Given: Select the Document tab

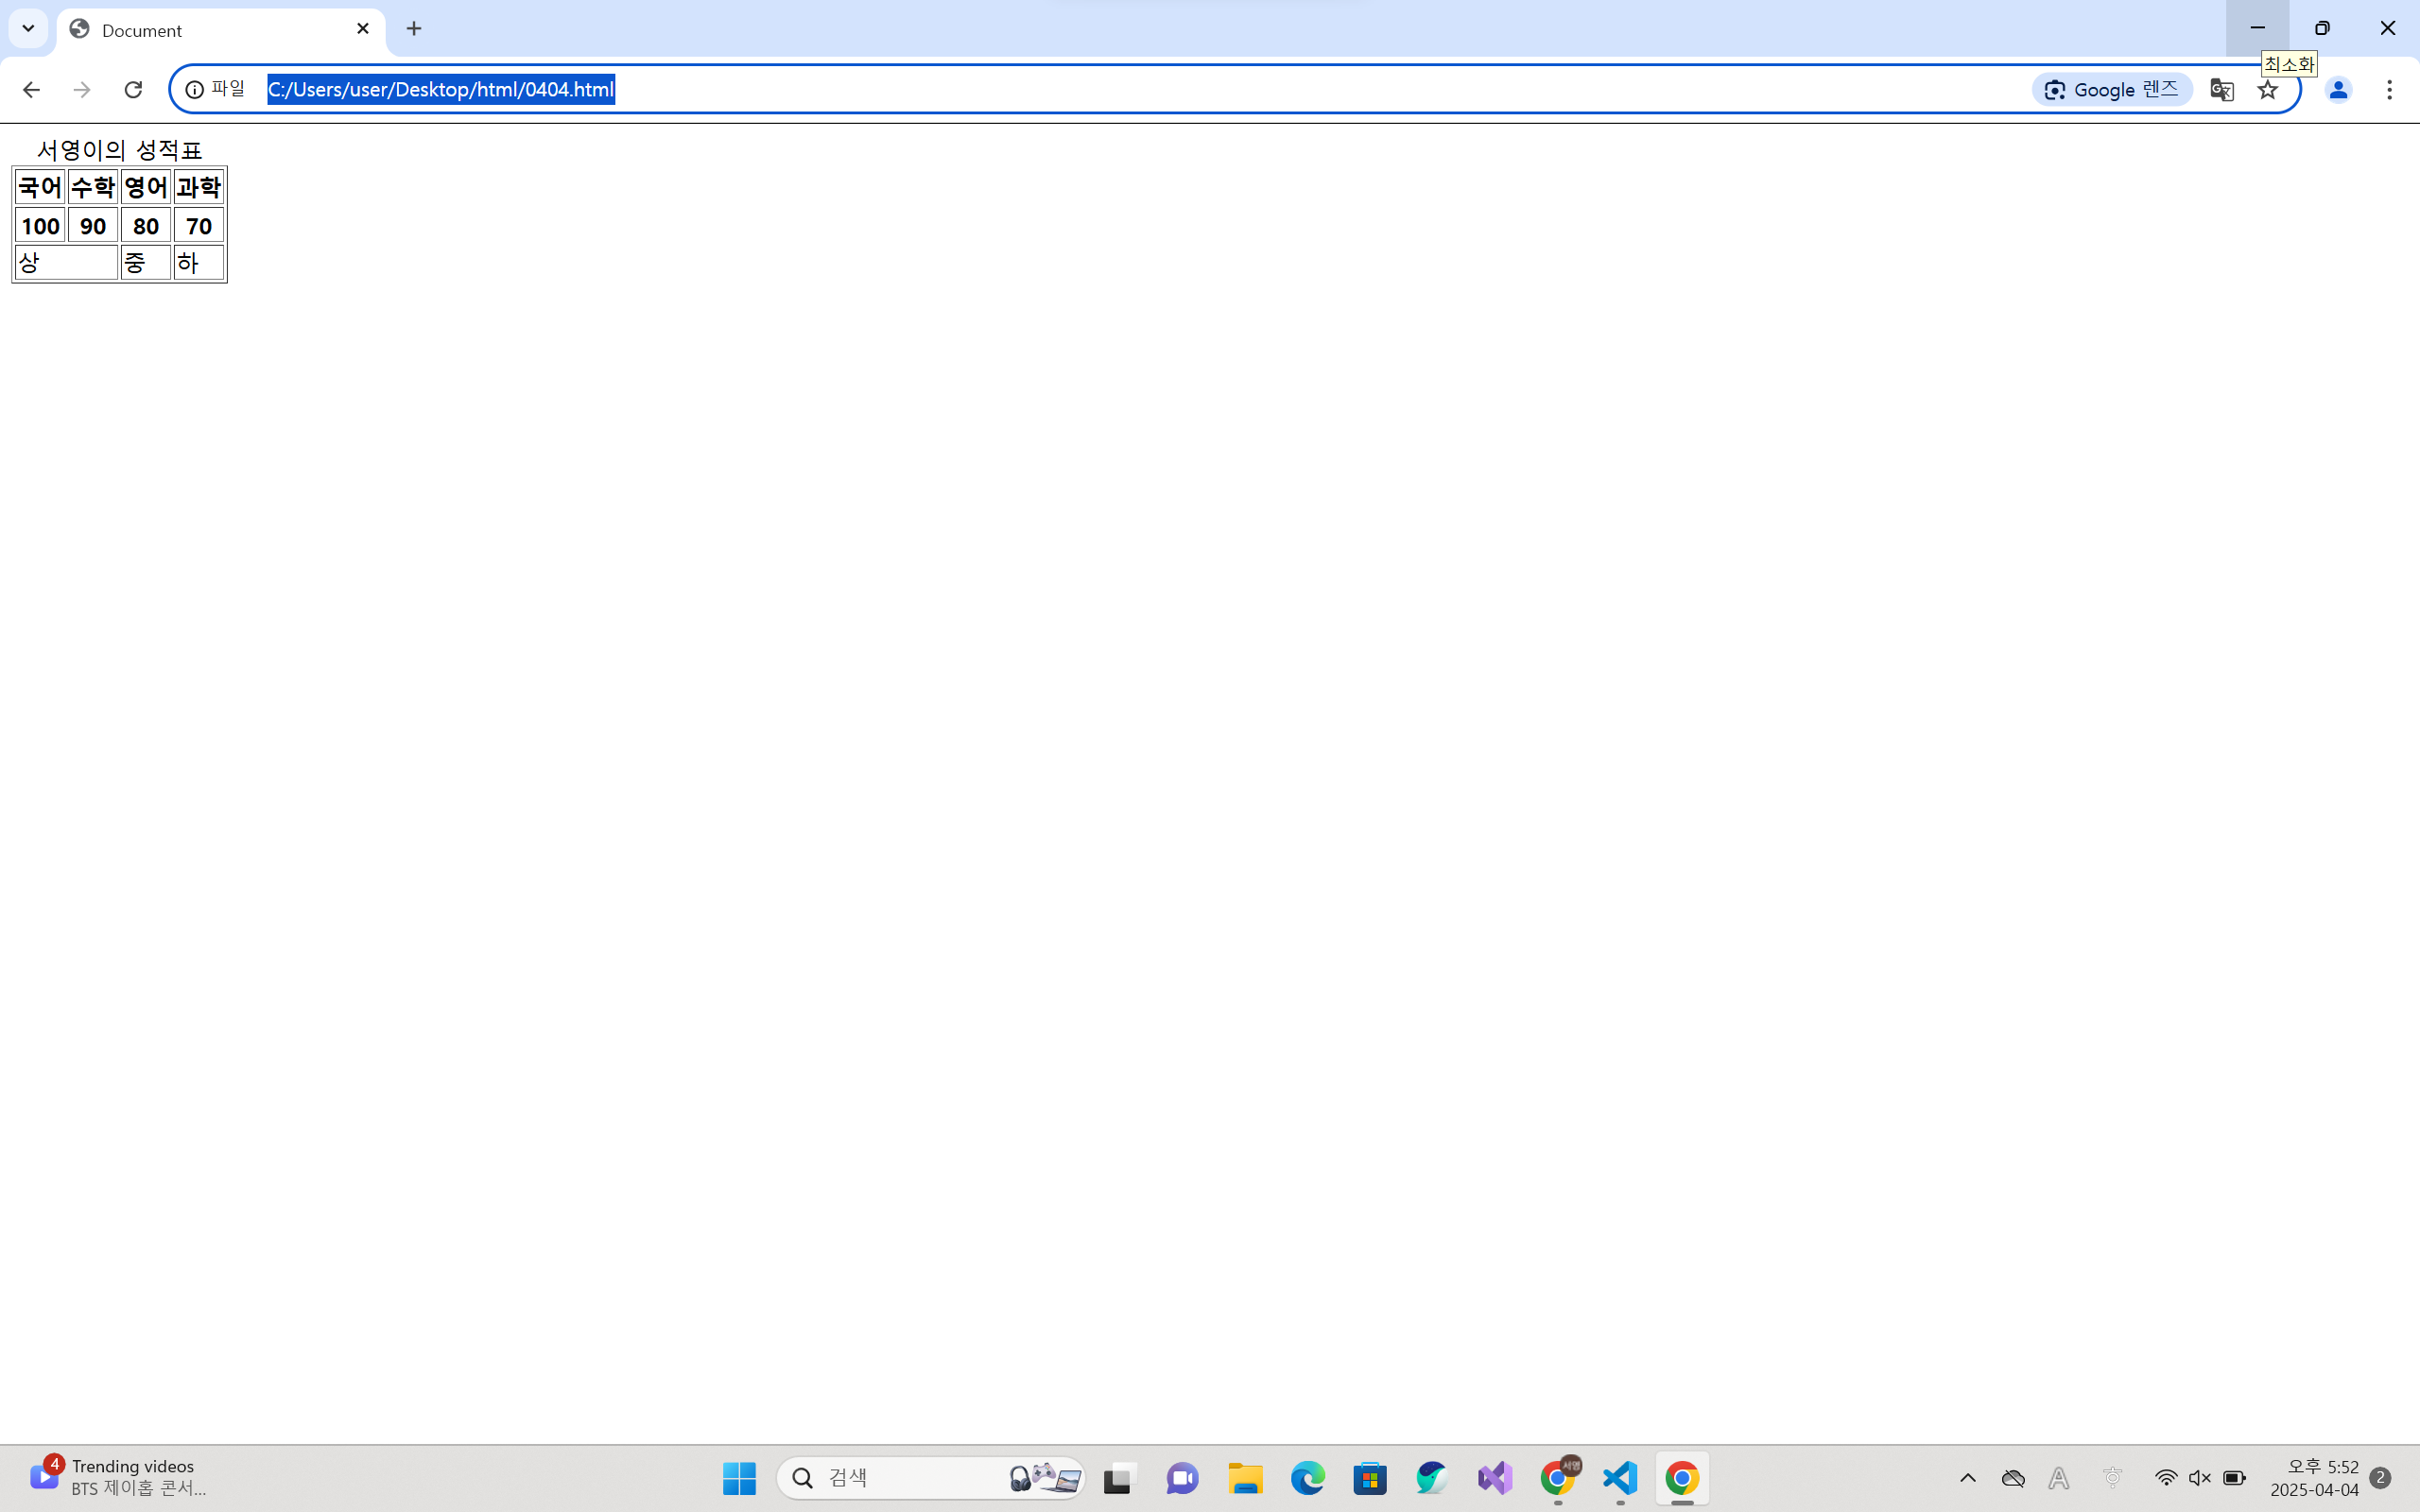Looking at the screenshot, I should 200,30.
